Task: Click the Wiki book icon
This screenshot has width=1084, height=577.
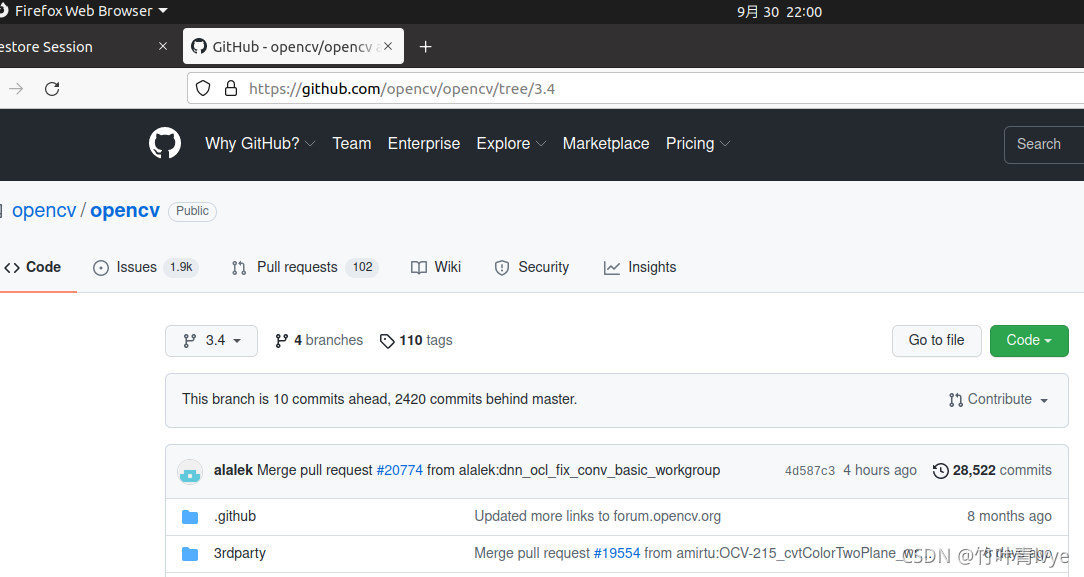Action: (x=419, y=268)
